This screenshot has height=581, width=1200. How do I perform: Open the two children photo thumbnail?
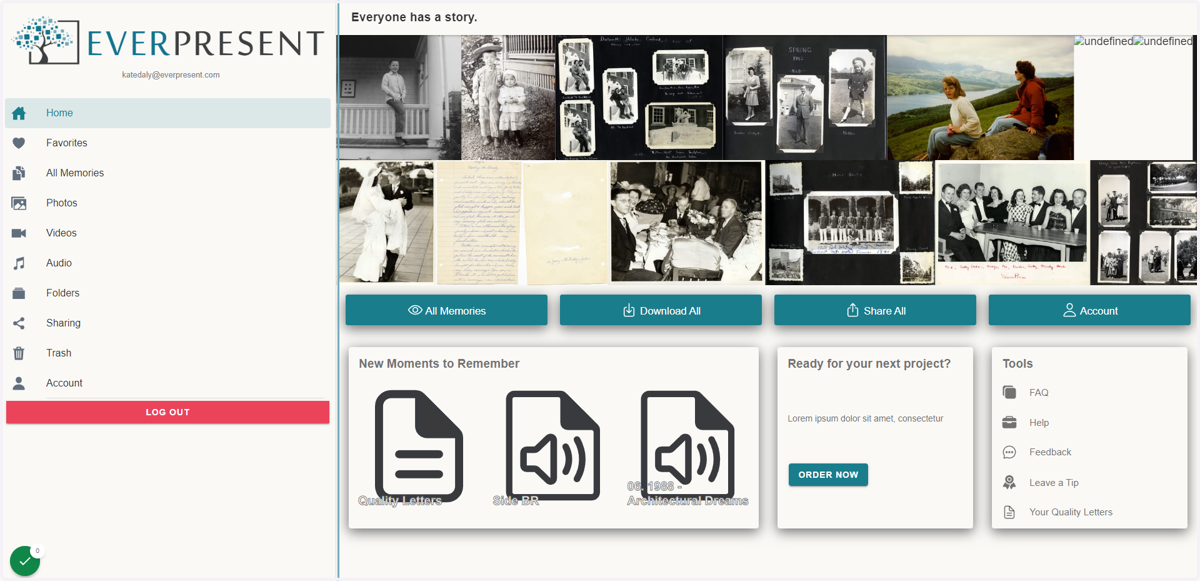[x=508, y=98]
